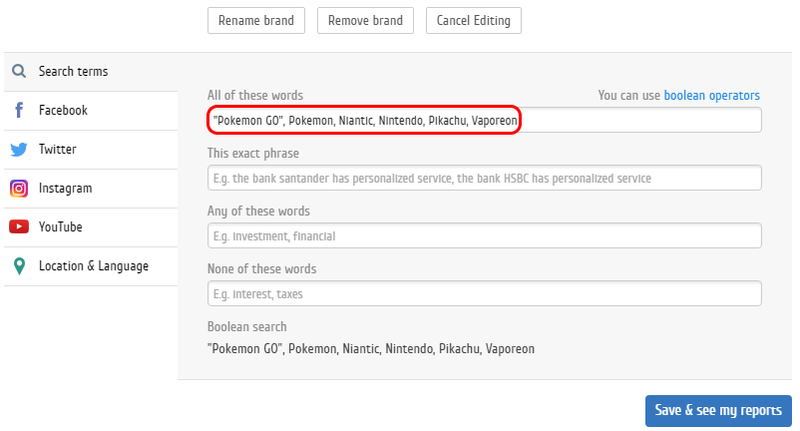Focus the All of these words field
800x431 pixels.
pyautogui.click(x=640, y=120)
